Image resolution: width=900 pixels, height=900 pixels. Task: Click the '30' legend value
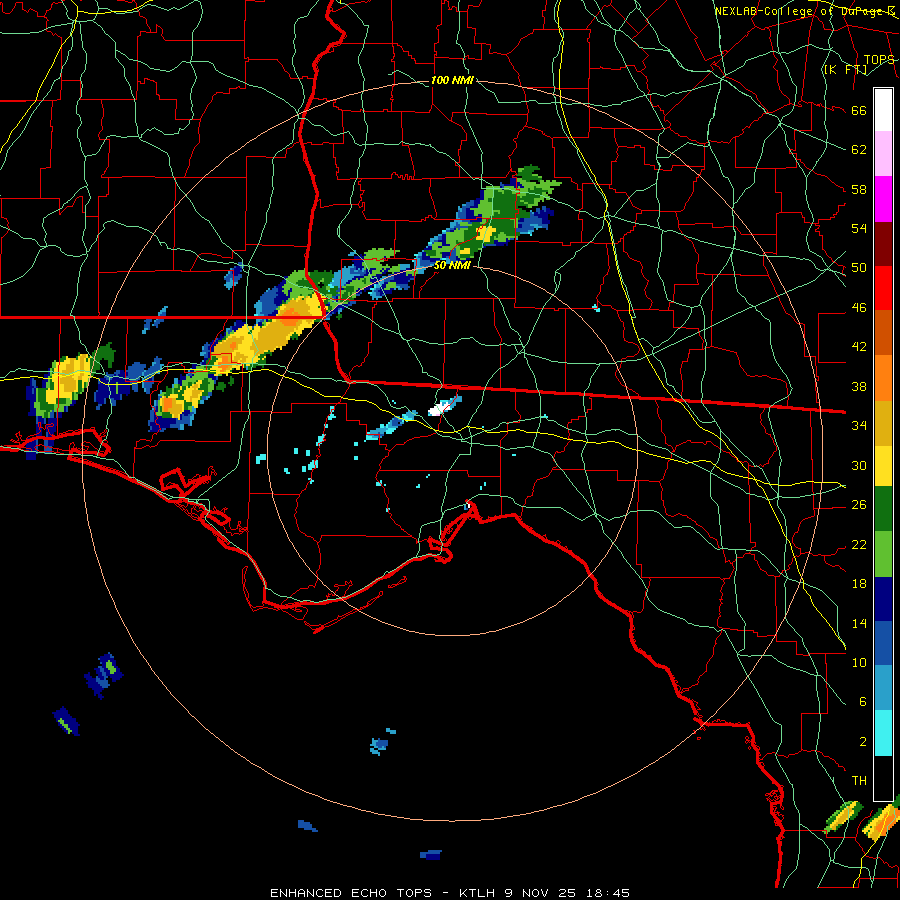[x=859, y=465]
